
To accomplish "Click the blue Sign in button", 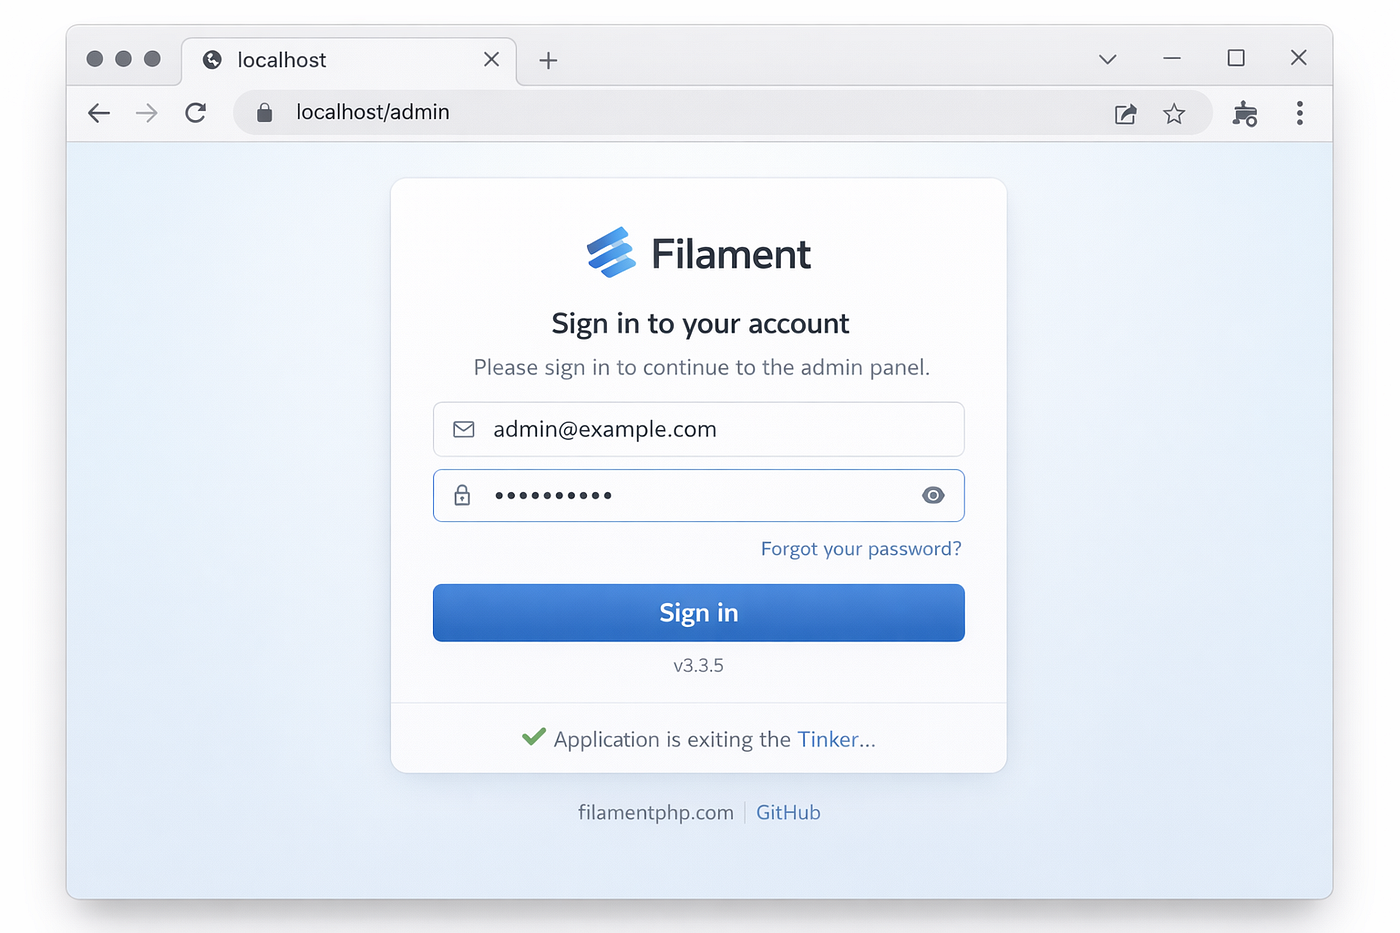I will (699, 613).
